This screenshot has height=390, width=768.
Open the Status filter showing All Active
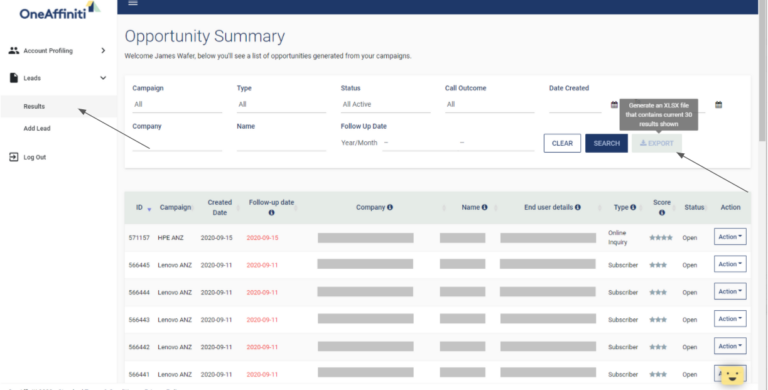tap(385, 104)
